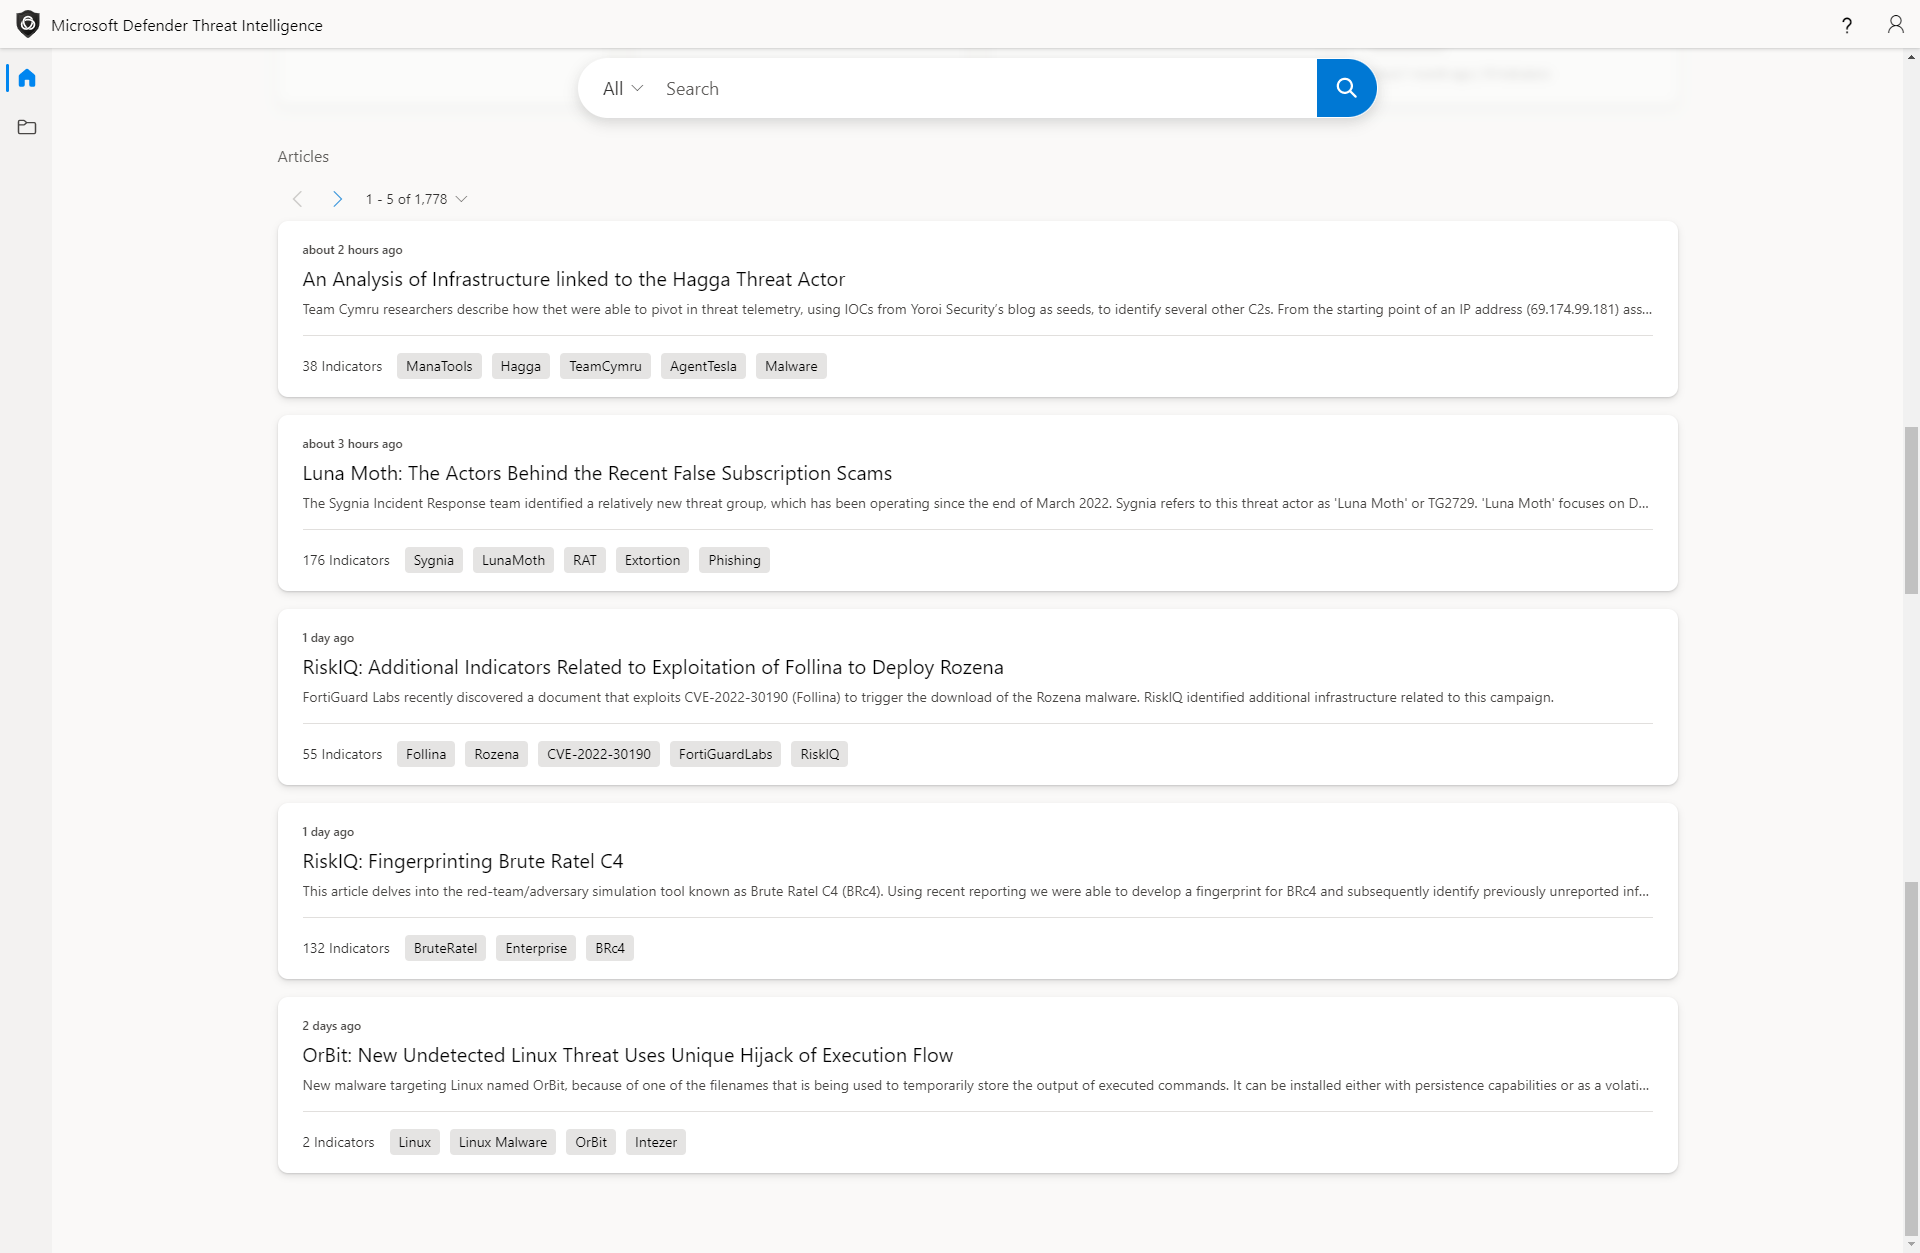Select the RiskIQ tag
Screen dimensions: 1920x1253
click(x=819, y=754)
